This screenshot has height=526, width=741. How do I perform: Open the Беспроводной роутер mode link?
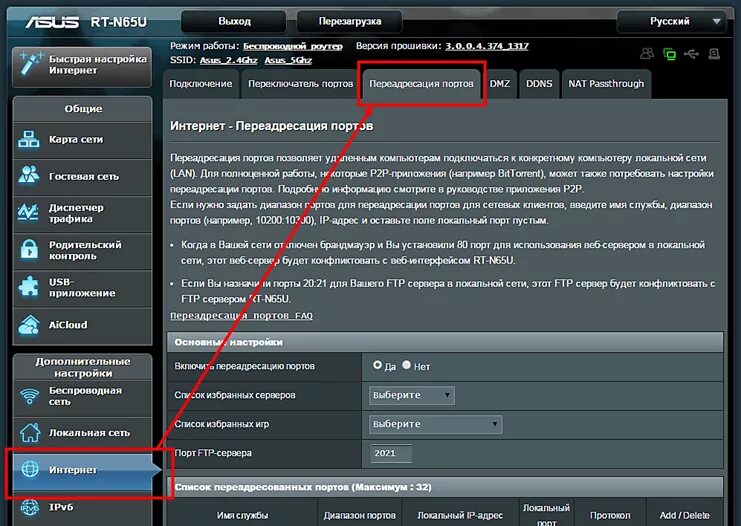click(293, 46)
